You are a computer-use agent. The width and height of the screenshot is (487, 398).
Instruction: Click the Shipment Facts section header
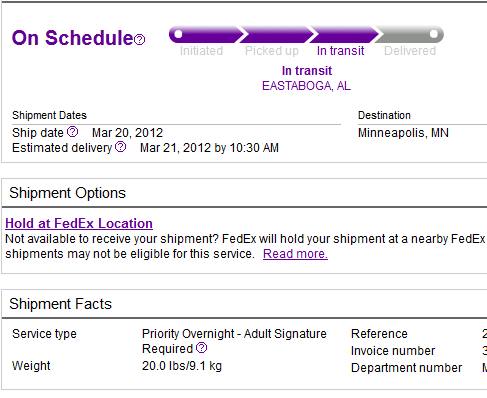[60, 304]
